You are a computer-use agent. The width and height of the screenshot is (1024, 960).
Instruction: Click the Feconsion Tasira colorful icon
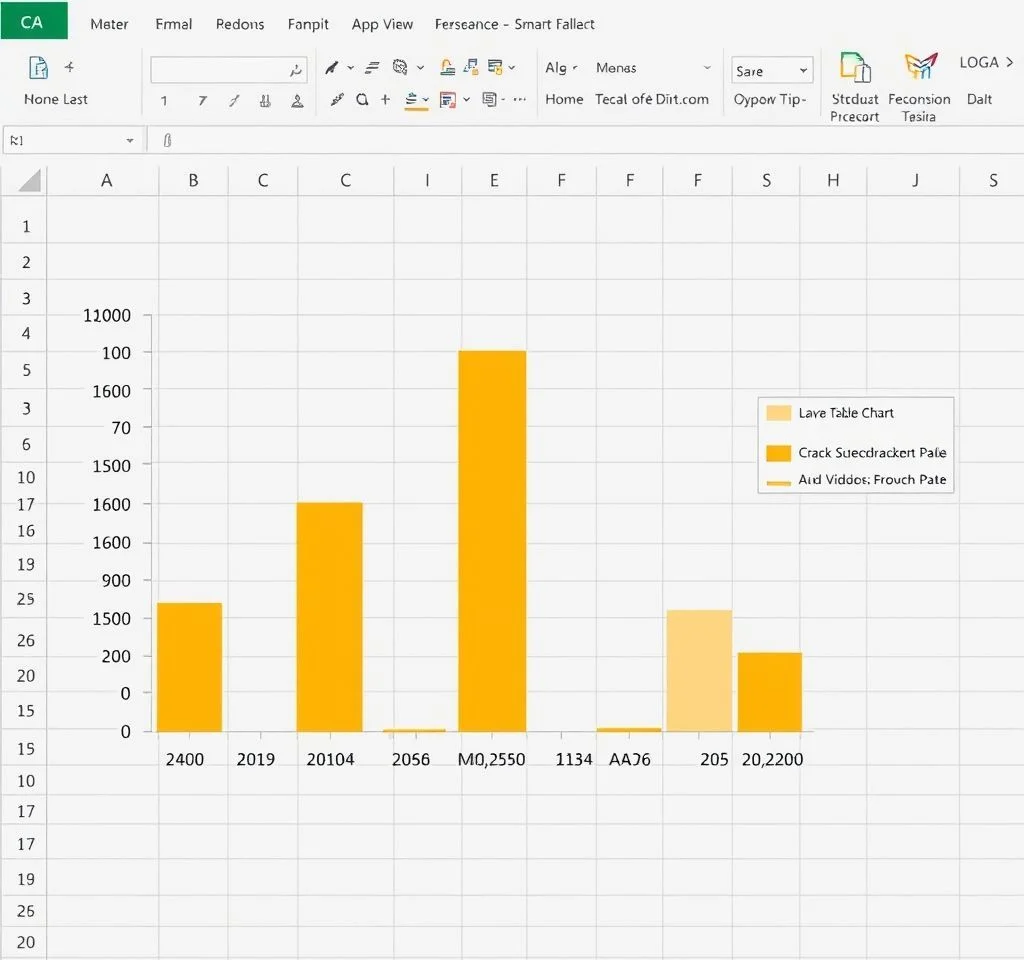[919, 67]
